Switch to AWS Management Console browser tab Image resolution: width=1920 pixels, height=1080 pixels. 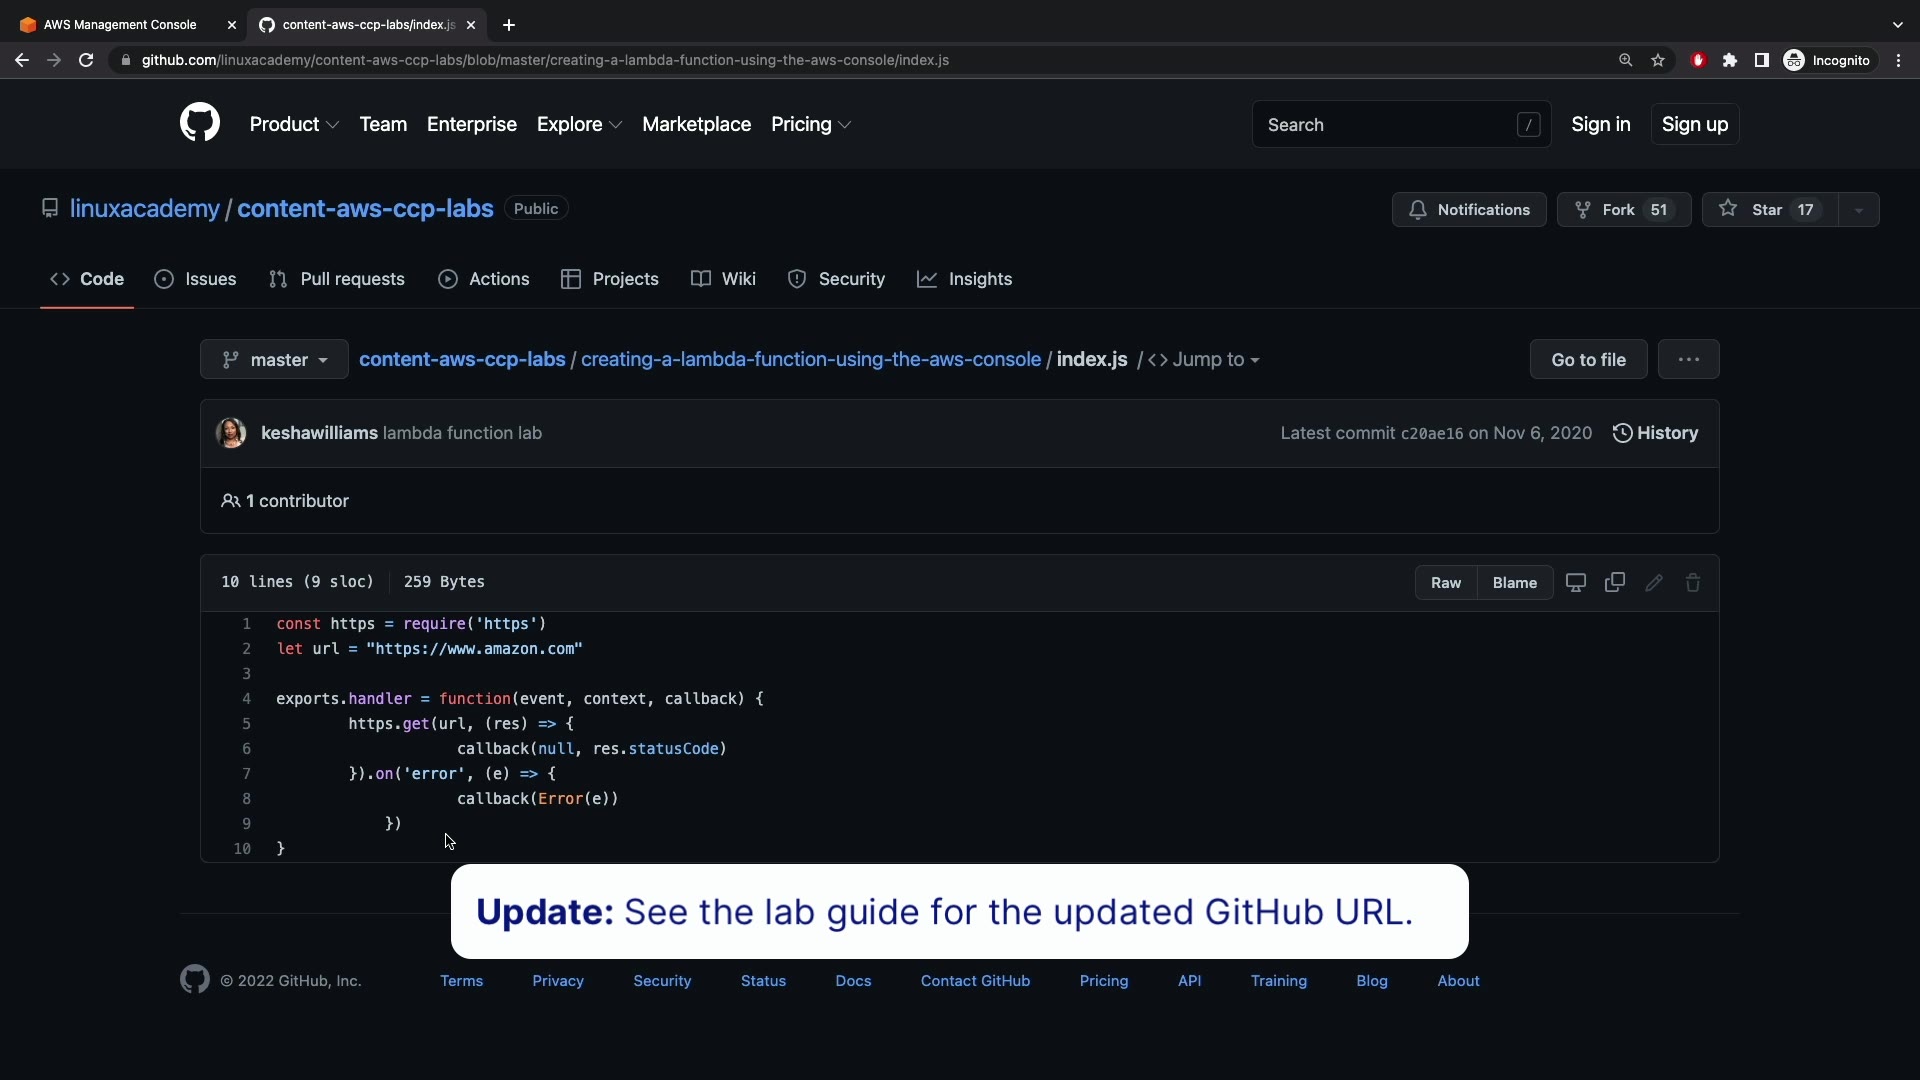120,25
